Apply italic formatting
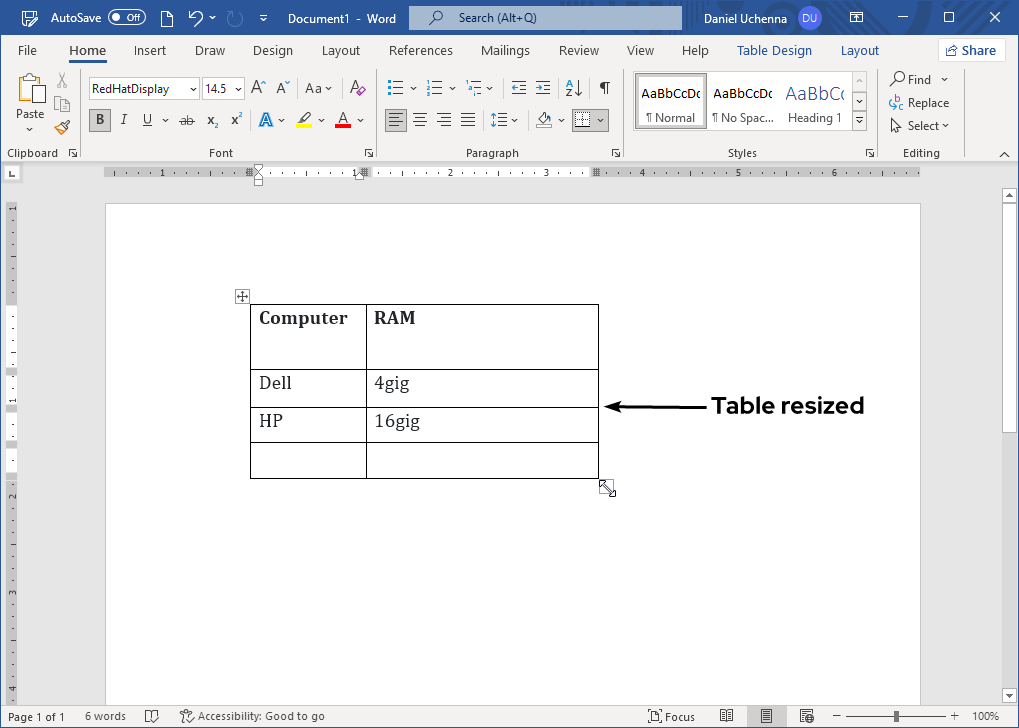 click(x=122, y=120)
